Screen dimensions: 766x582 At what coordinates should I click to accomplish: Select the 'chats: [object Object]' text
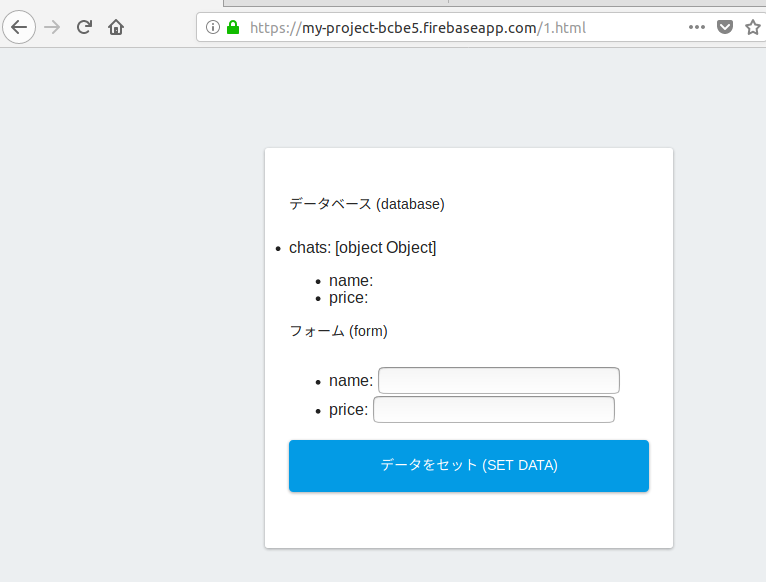pyautogui.click(x=362, y=248)
